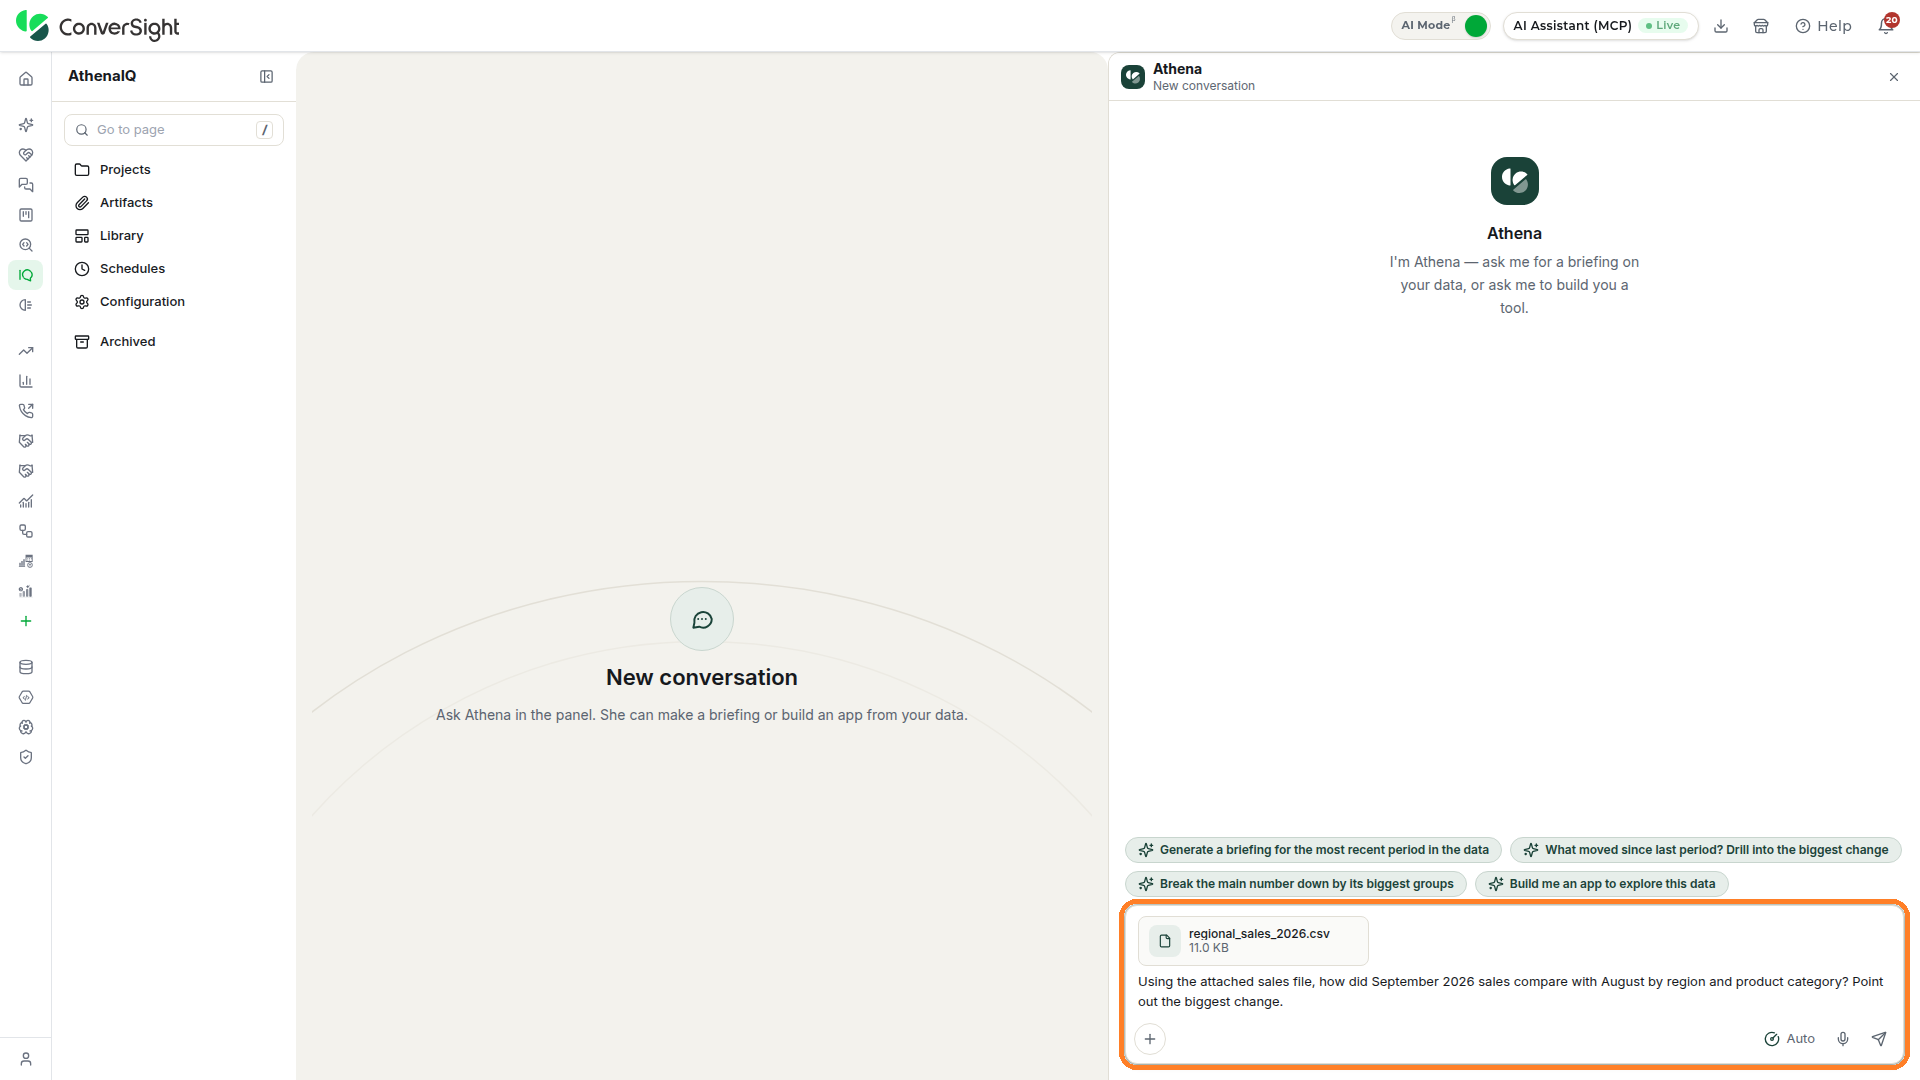Open the chat bubbles rail icon
Image resolution: width=1920 pixels, height=1080 pixels.
tap(26, 185)
